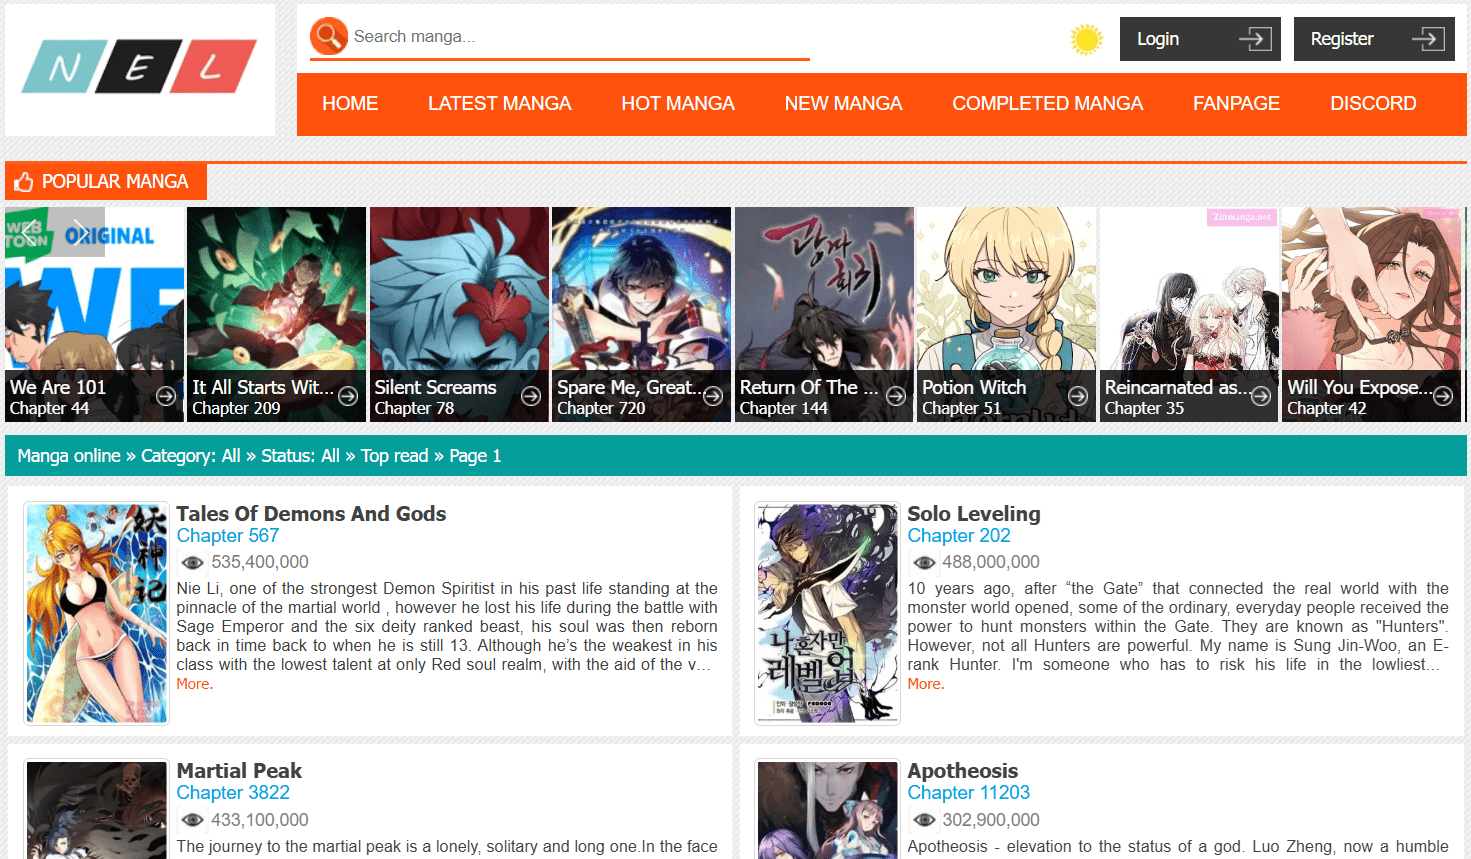The image size is (1471, 859).
Task: Click the Status: All breadcrumb
Action: tap(300, 456)
